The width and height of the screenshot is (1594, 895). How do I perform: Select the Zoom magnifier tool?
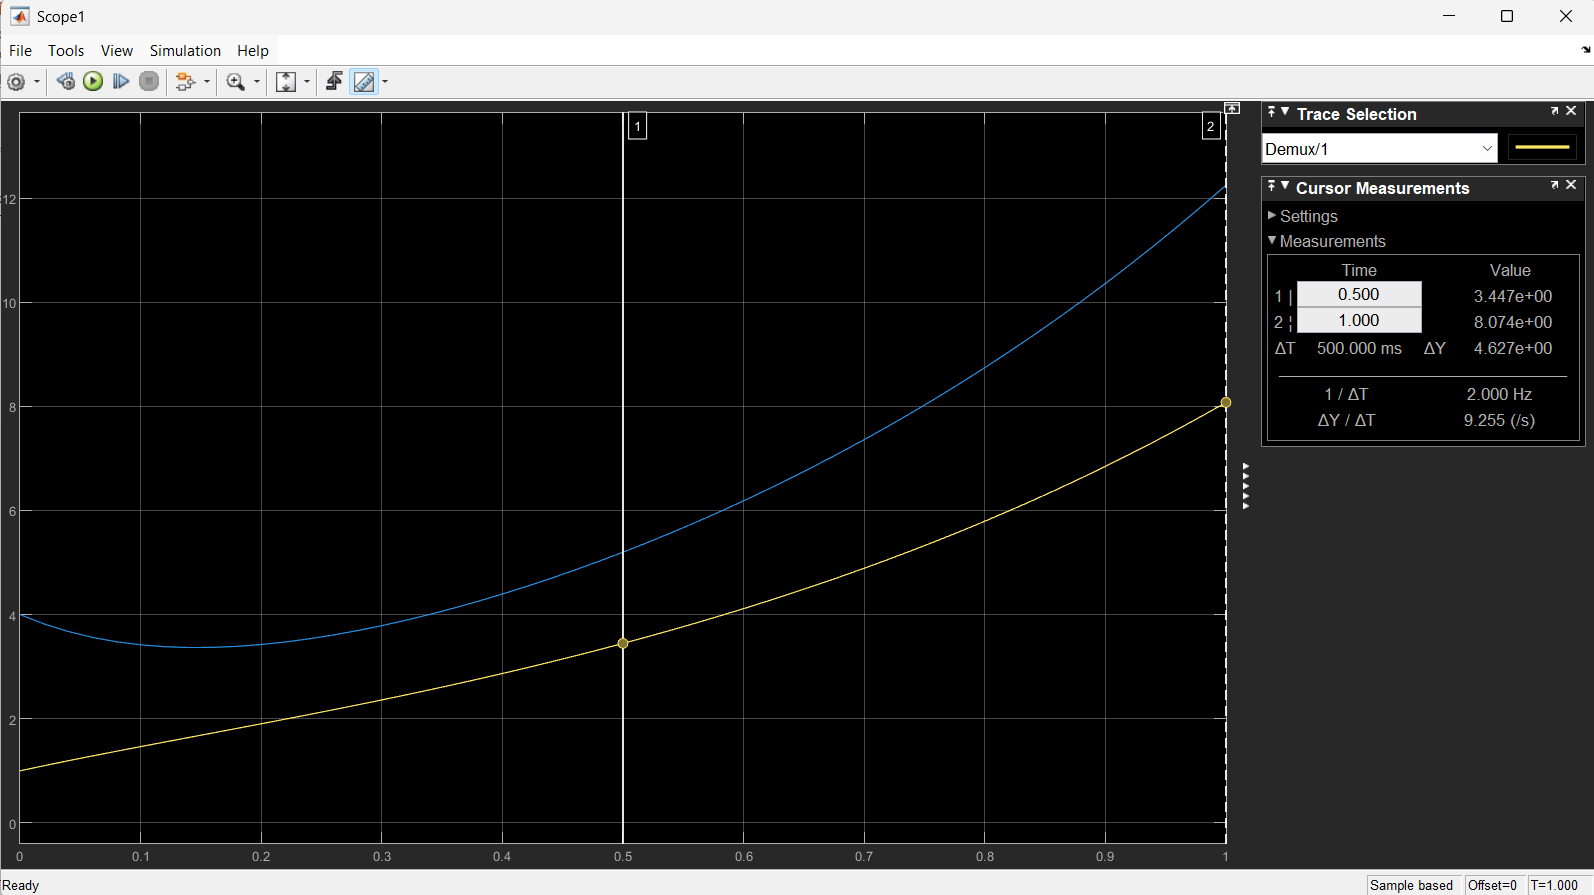(236, 82)
